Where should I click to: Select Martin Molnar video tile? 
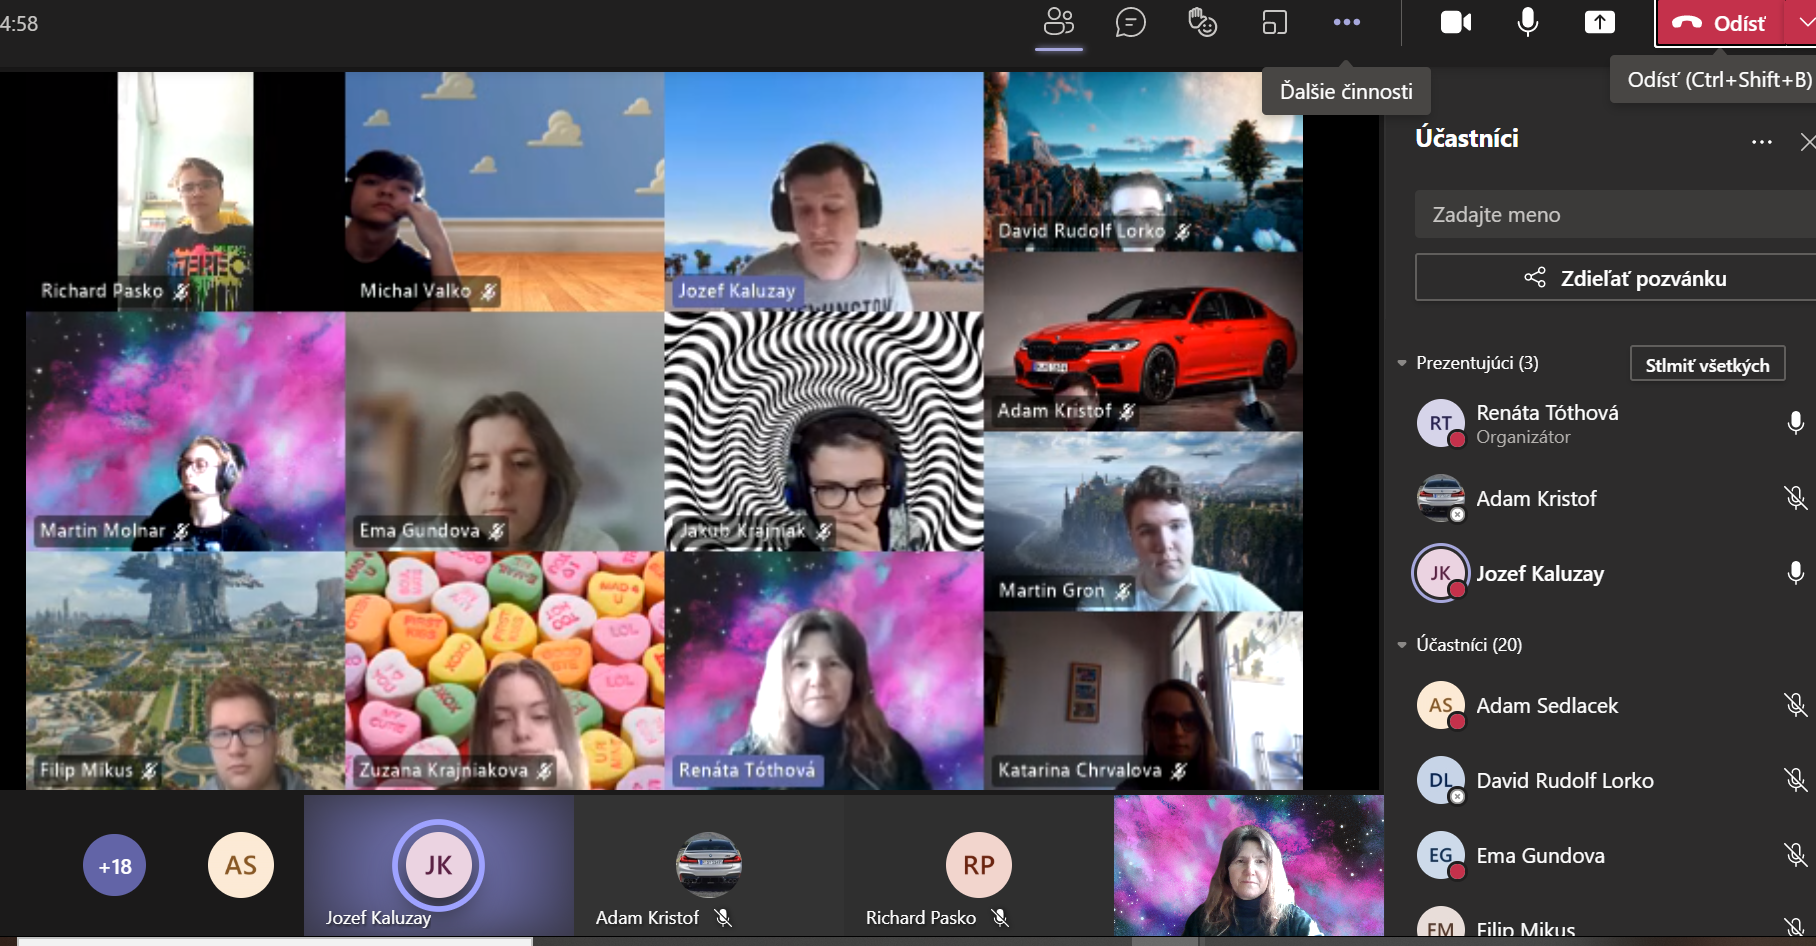tap(185, 431)
